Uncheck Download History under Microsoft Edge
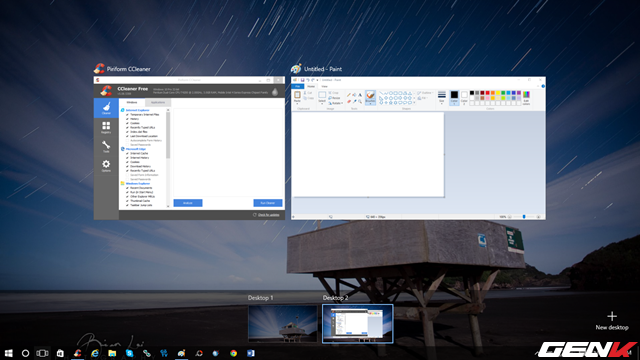640x360 pixels. pos(127,167)
